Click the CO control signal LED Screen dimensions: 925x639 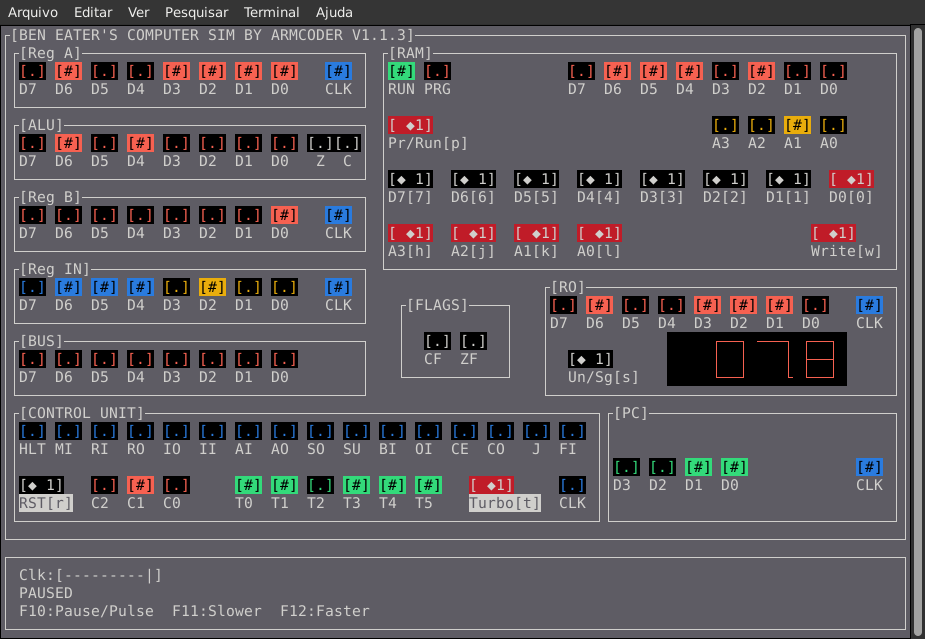point(500,431)
